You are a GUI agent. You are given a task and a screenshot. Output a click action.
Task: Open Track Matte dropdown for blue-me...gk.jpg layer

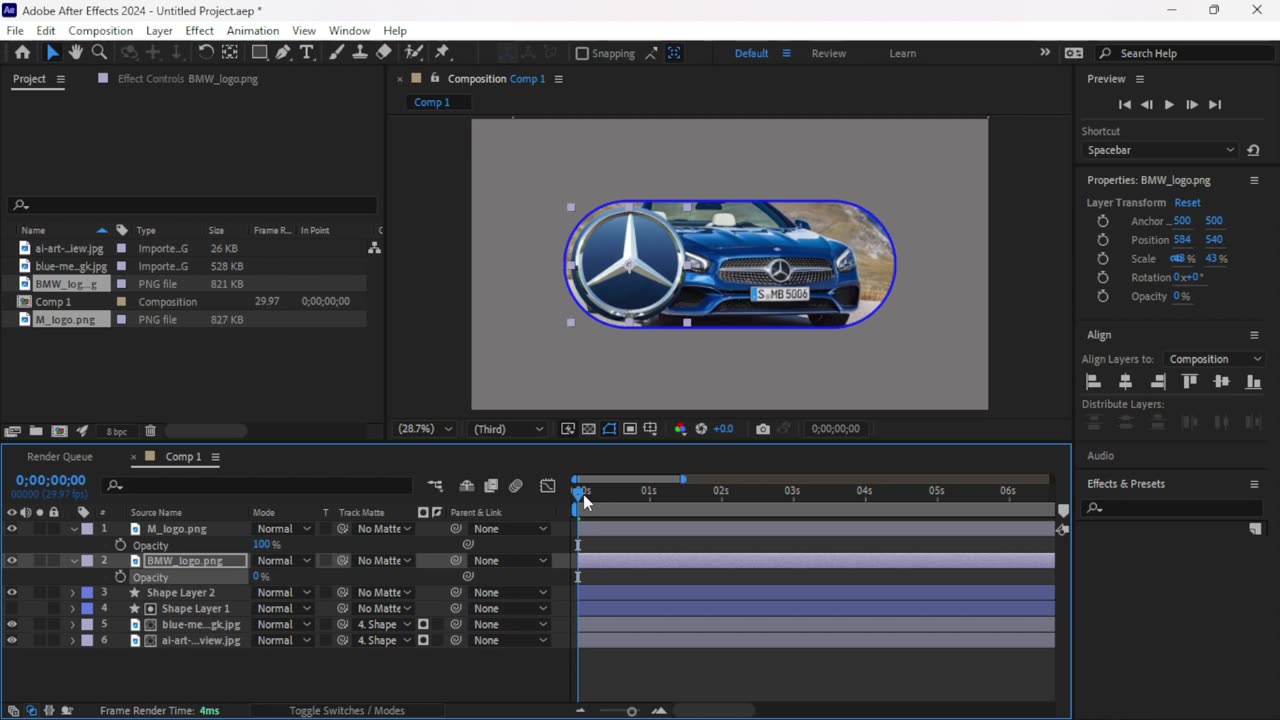pyautogui.click(x=384, y=625)
